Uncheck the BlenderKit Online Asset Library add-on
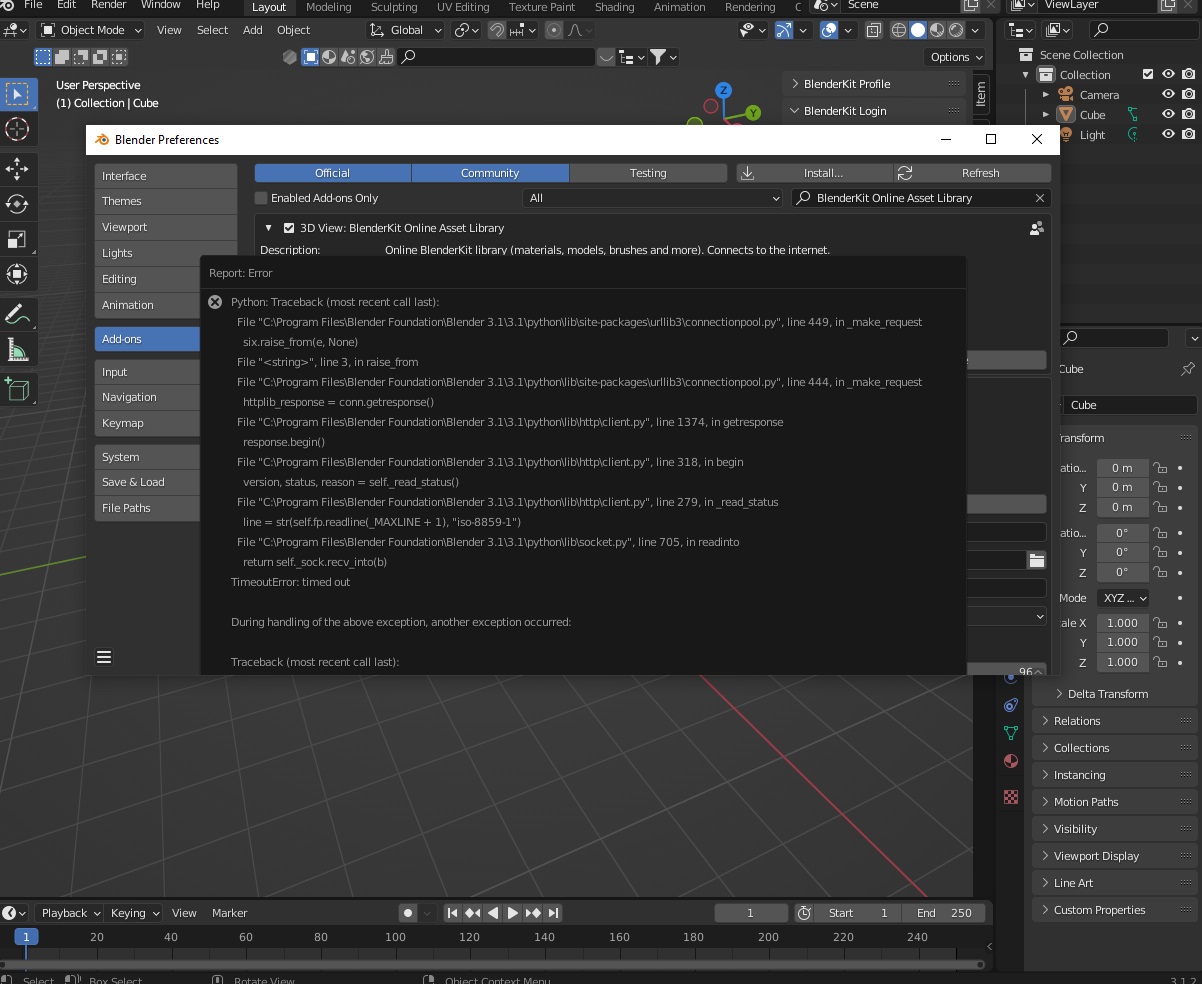The width and height of the screenshot is (1202, 984). 289,228
